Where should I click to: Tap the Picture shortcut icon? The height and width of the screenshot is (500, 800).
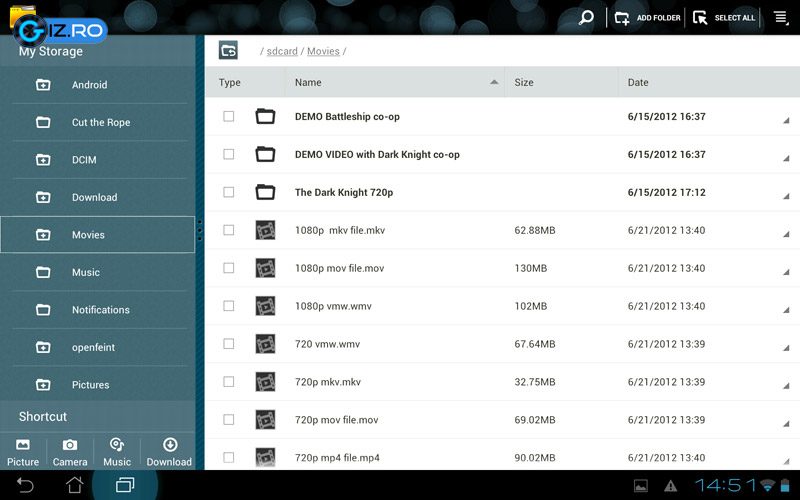[x=23, y=445]
